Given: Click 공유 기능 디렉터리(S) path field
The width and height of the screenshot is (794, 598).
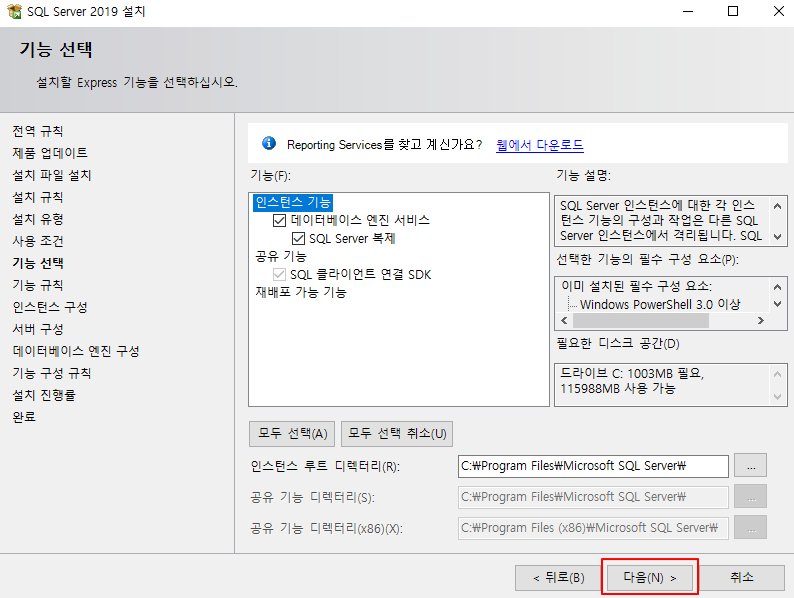Looking at the screenshot, I should click(x=593, y=497).
